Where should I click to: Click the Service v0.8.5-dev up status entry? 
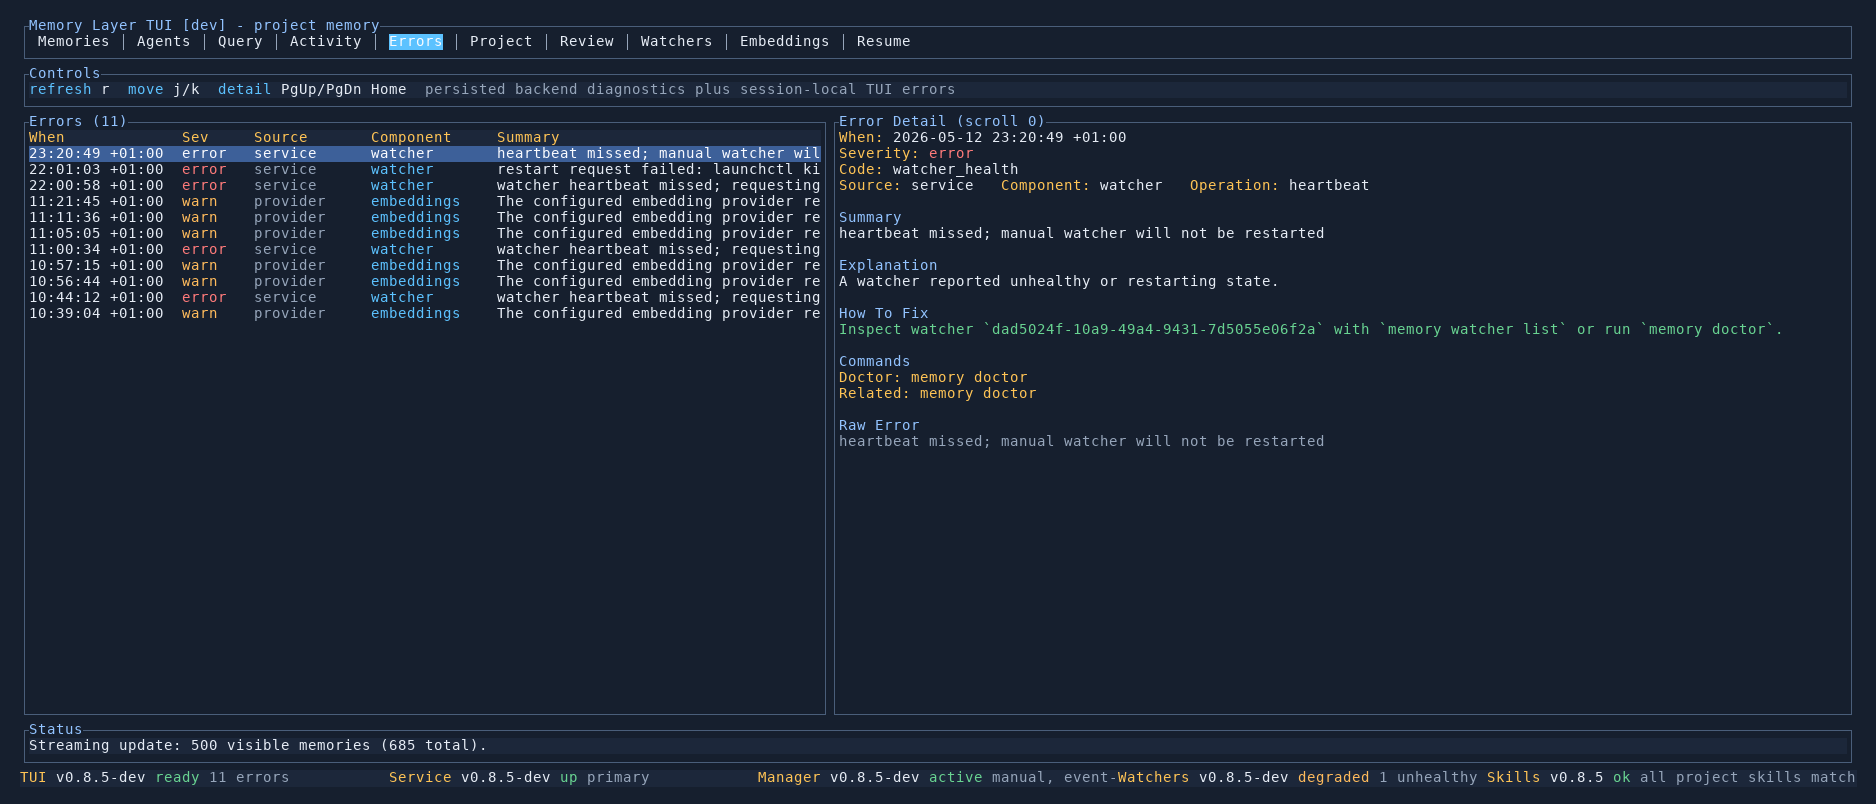(519, 777)
